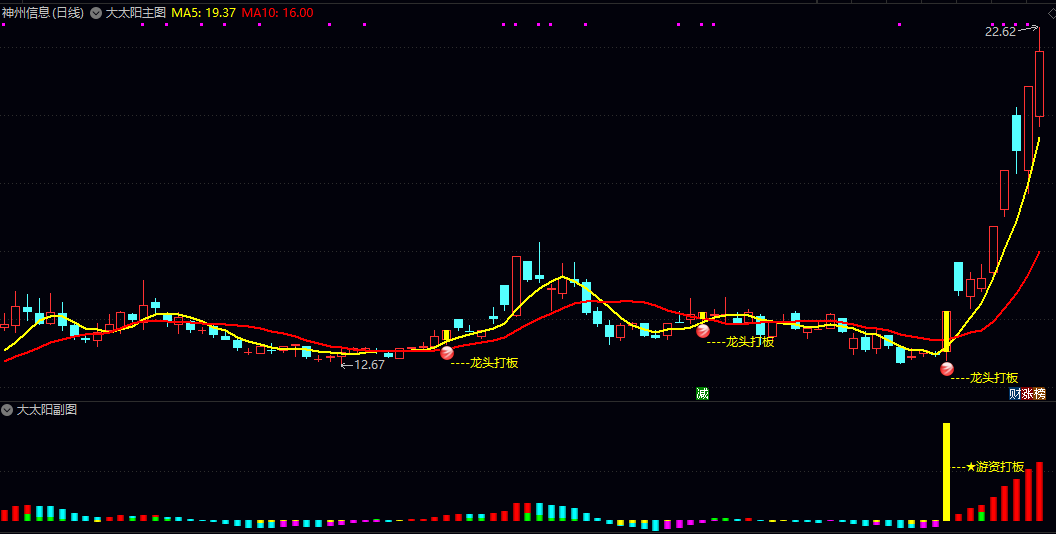Image resolution: width=1056 pixels, height=534 pixels.
Task: Click the red 涨 badge
Action: click(1027, 394)
